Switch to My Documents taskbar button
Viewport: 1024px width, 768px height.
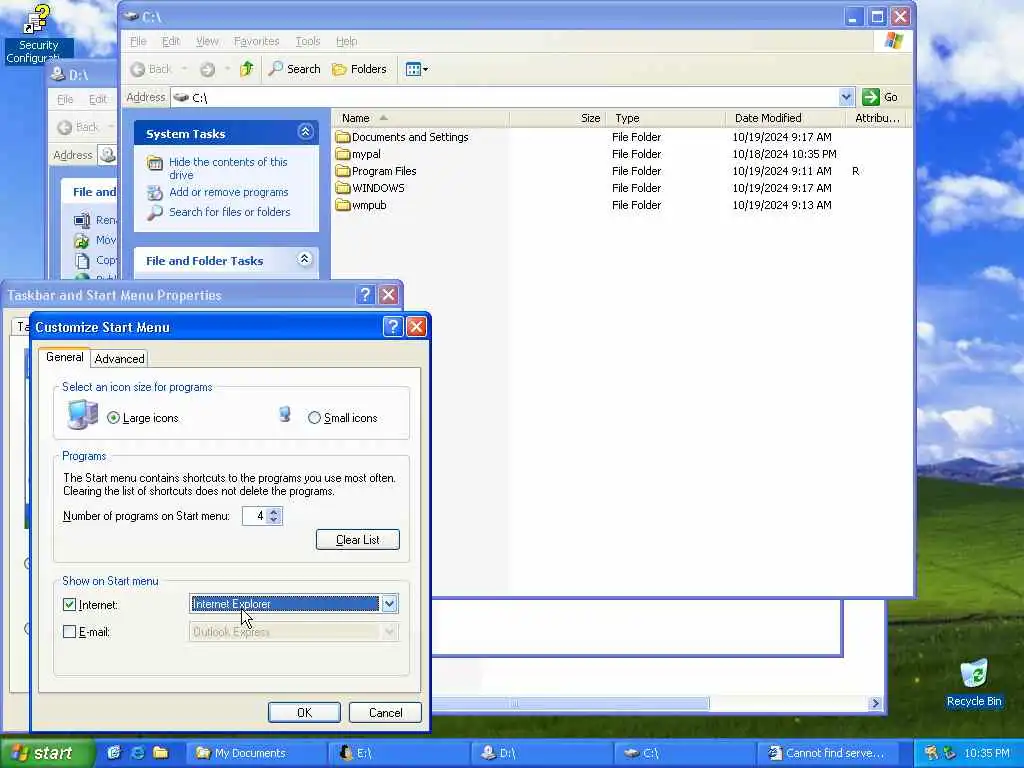click(256, 753)
